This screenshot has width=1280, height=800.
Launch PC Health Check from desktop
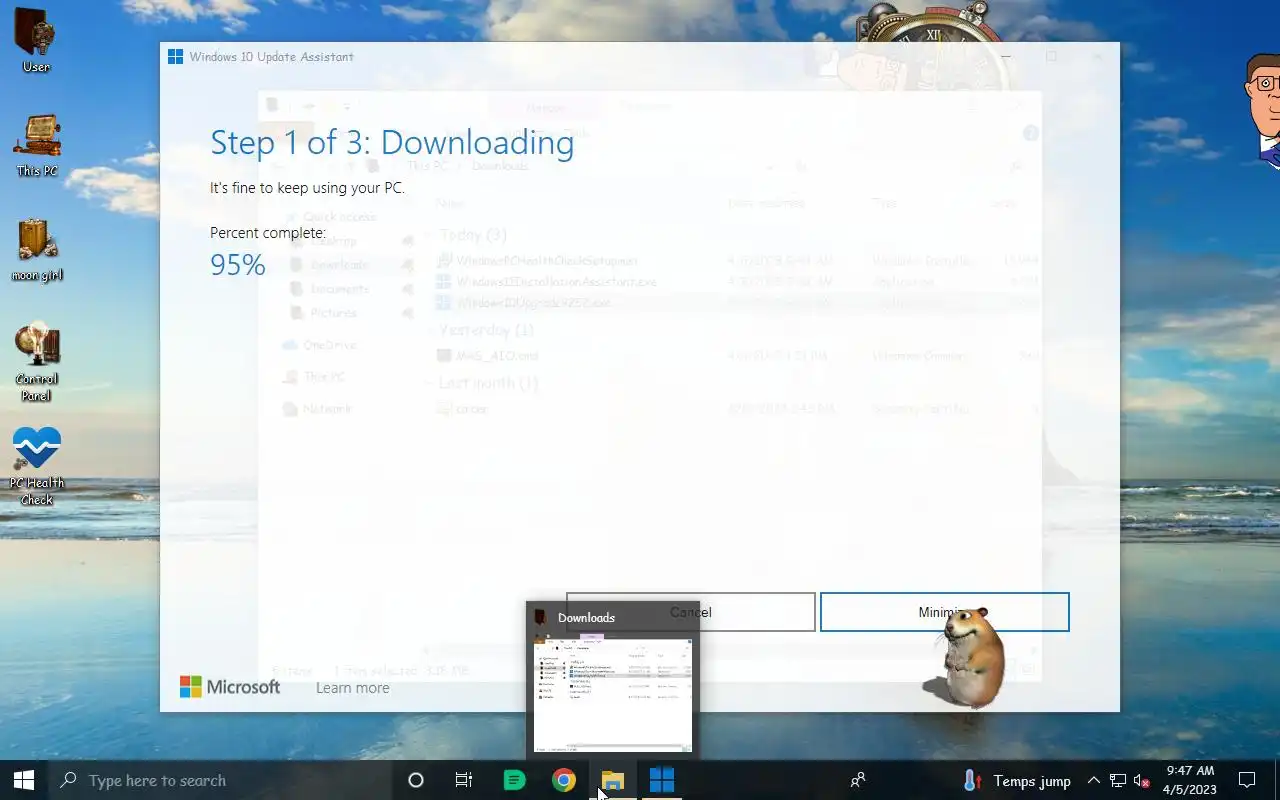pyautogui.click(x=37, y=466)
